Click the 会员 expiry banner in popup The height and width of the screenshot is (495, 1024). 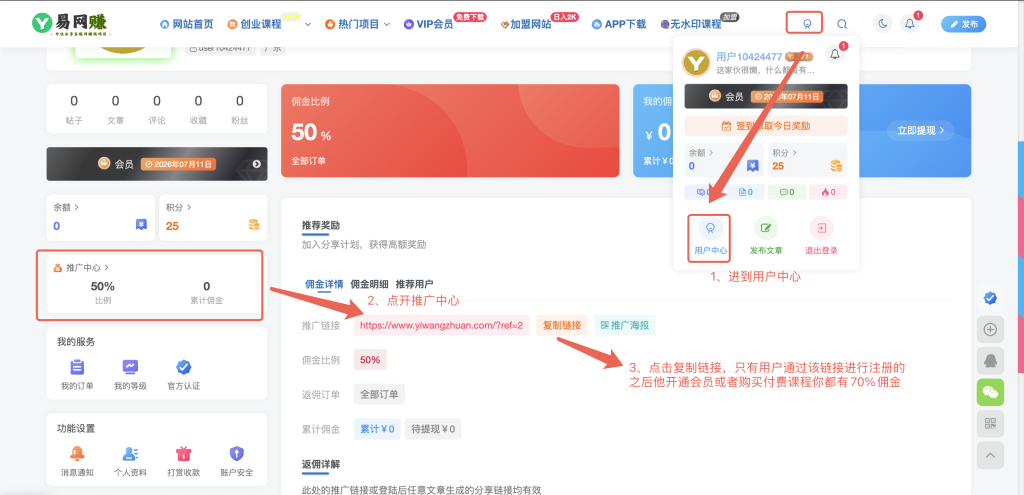766,96
